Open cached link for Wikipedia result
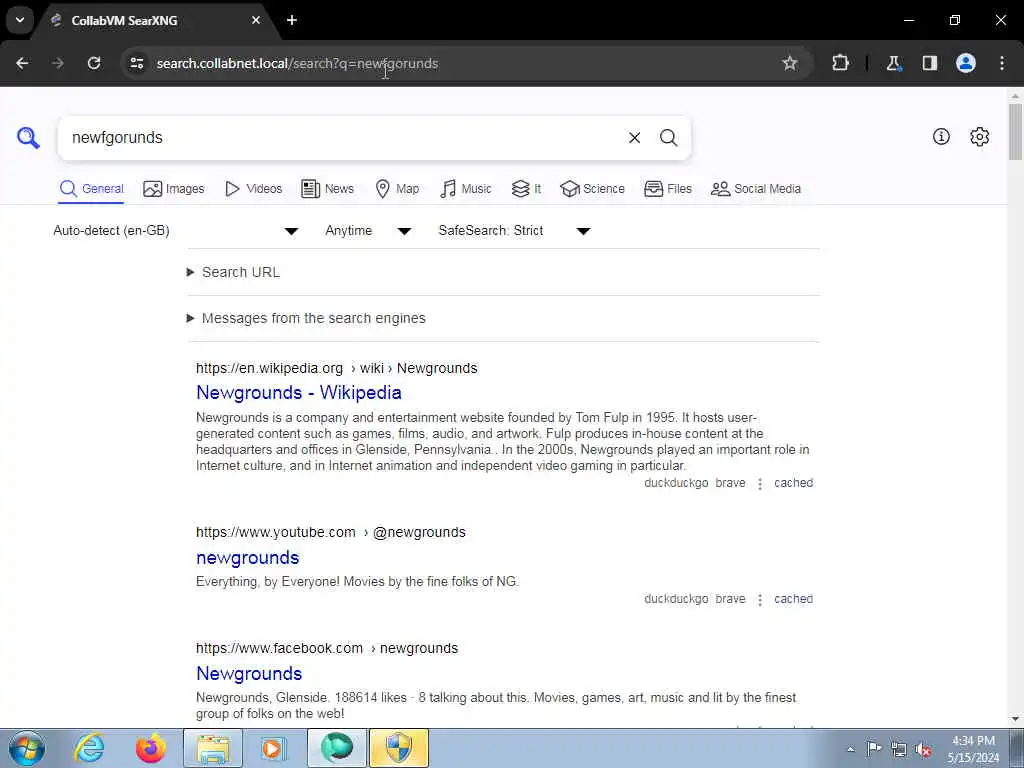1024x768 pixels. coord(793,483)
